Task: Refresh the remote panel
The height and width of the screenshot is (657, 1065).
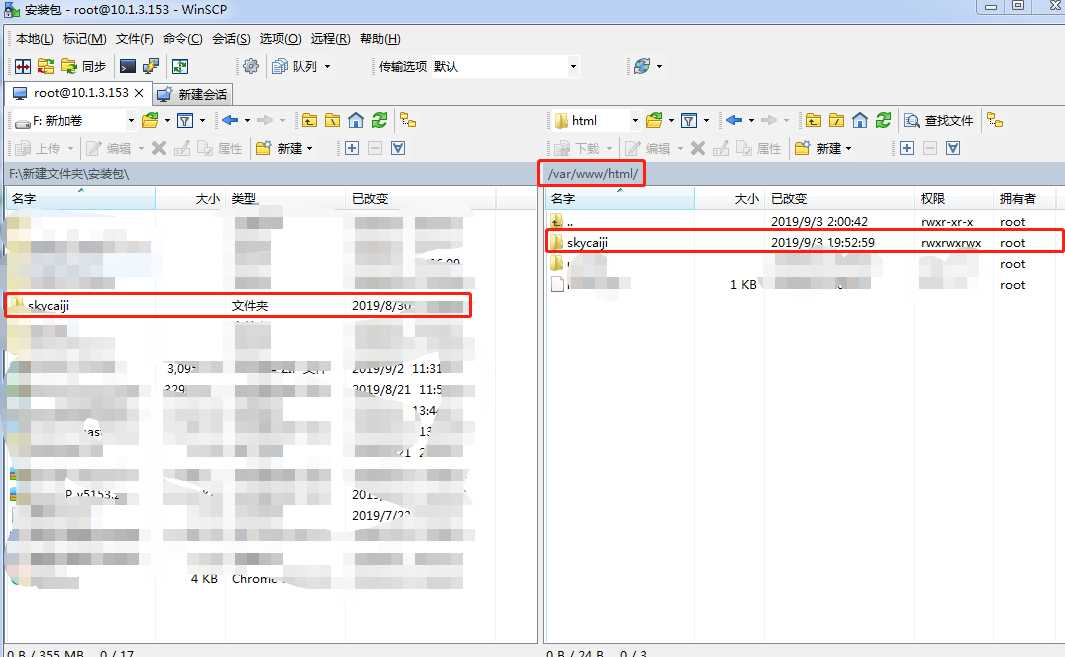Action: pyautogui.click(x=883, y=120)
